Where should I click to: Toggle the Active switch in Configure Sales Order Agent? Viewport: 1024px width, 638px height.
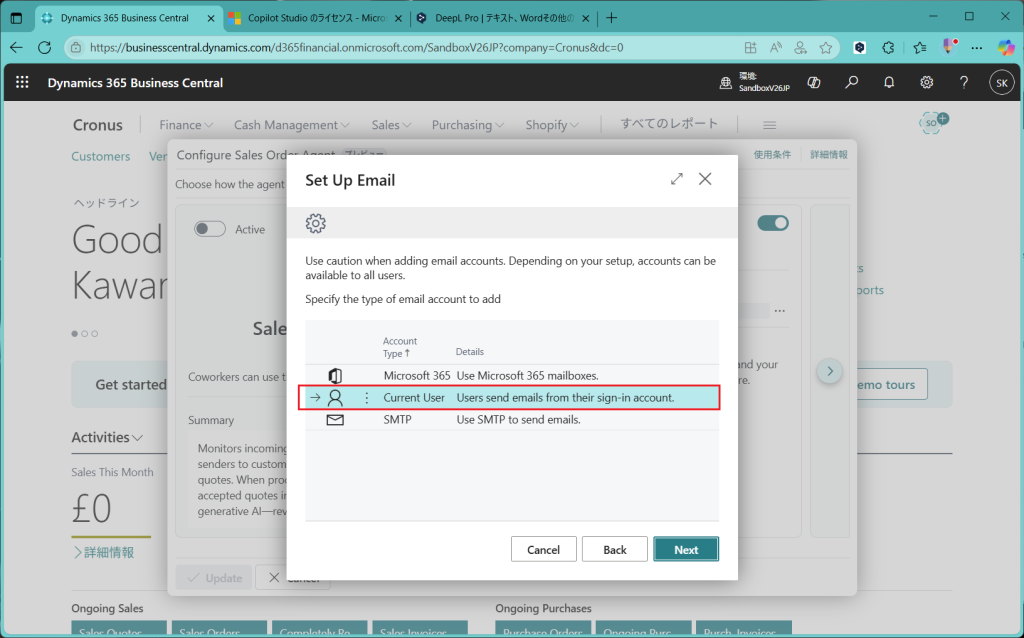(x=210, y=229)
